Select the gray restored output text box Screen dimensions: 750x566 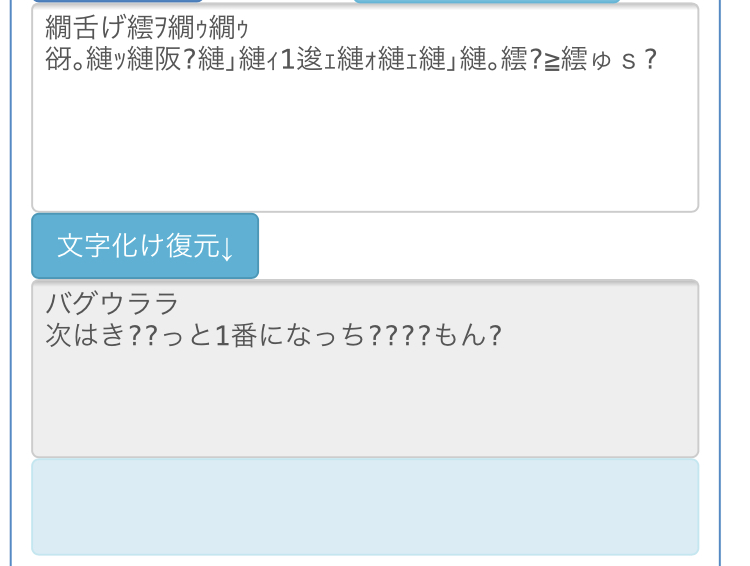point(365,368)
